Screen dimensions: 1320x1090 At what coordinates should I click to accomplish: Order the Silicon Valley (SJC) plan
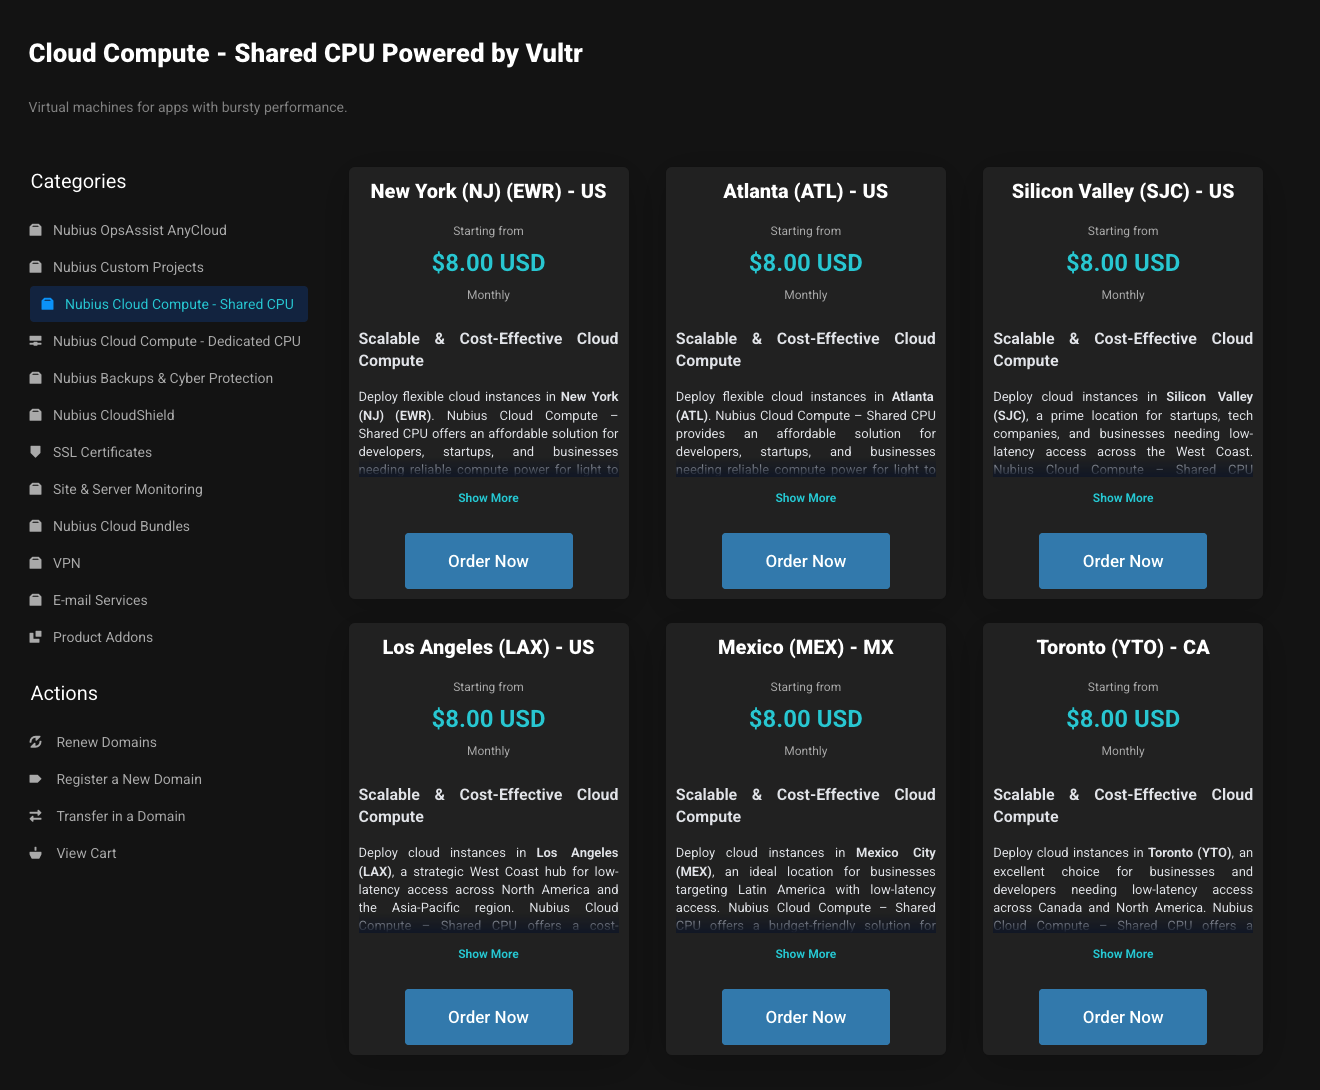click(x=1122, y=561)
